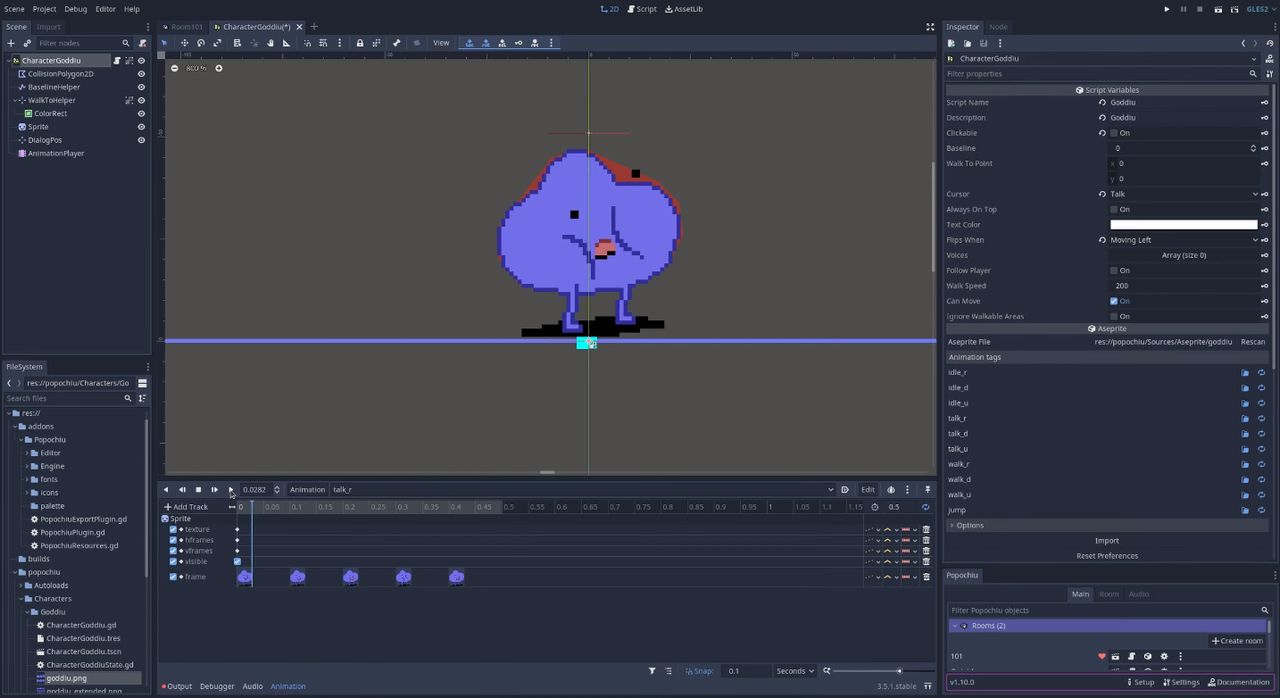Play the talk_r animation from start
Screen dimensions: 1280x698
click(x=214, y=490)
